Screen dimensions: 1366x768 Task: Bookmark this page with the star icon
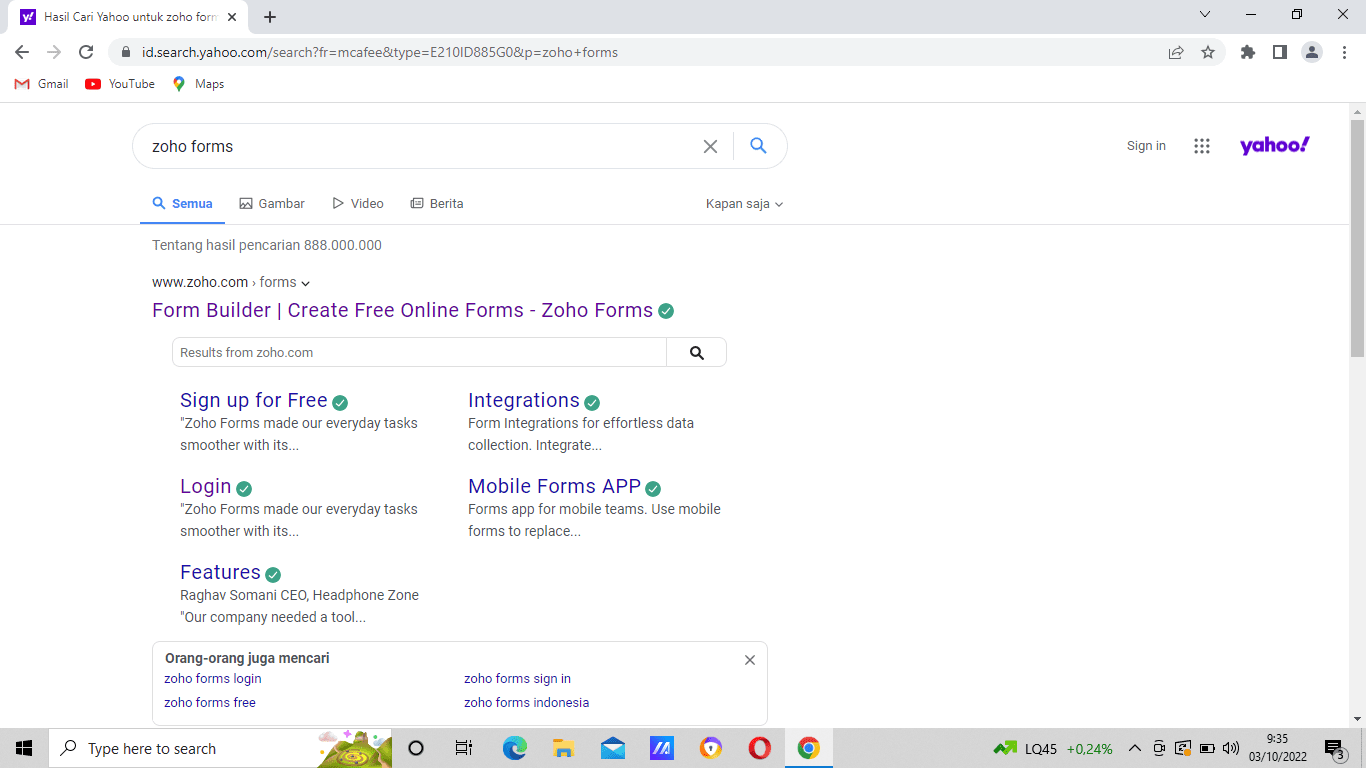coord(1208,52)
